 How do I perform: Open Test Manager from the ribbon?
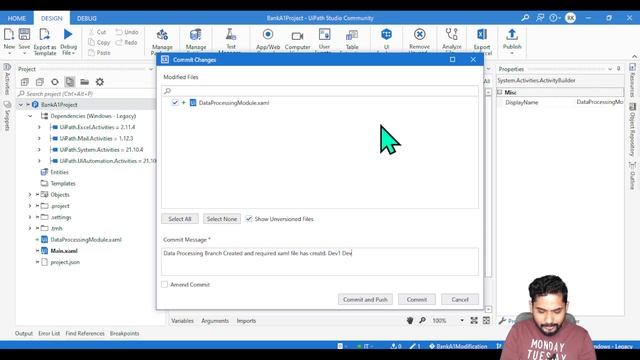tap(231, 35)
